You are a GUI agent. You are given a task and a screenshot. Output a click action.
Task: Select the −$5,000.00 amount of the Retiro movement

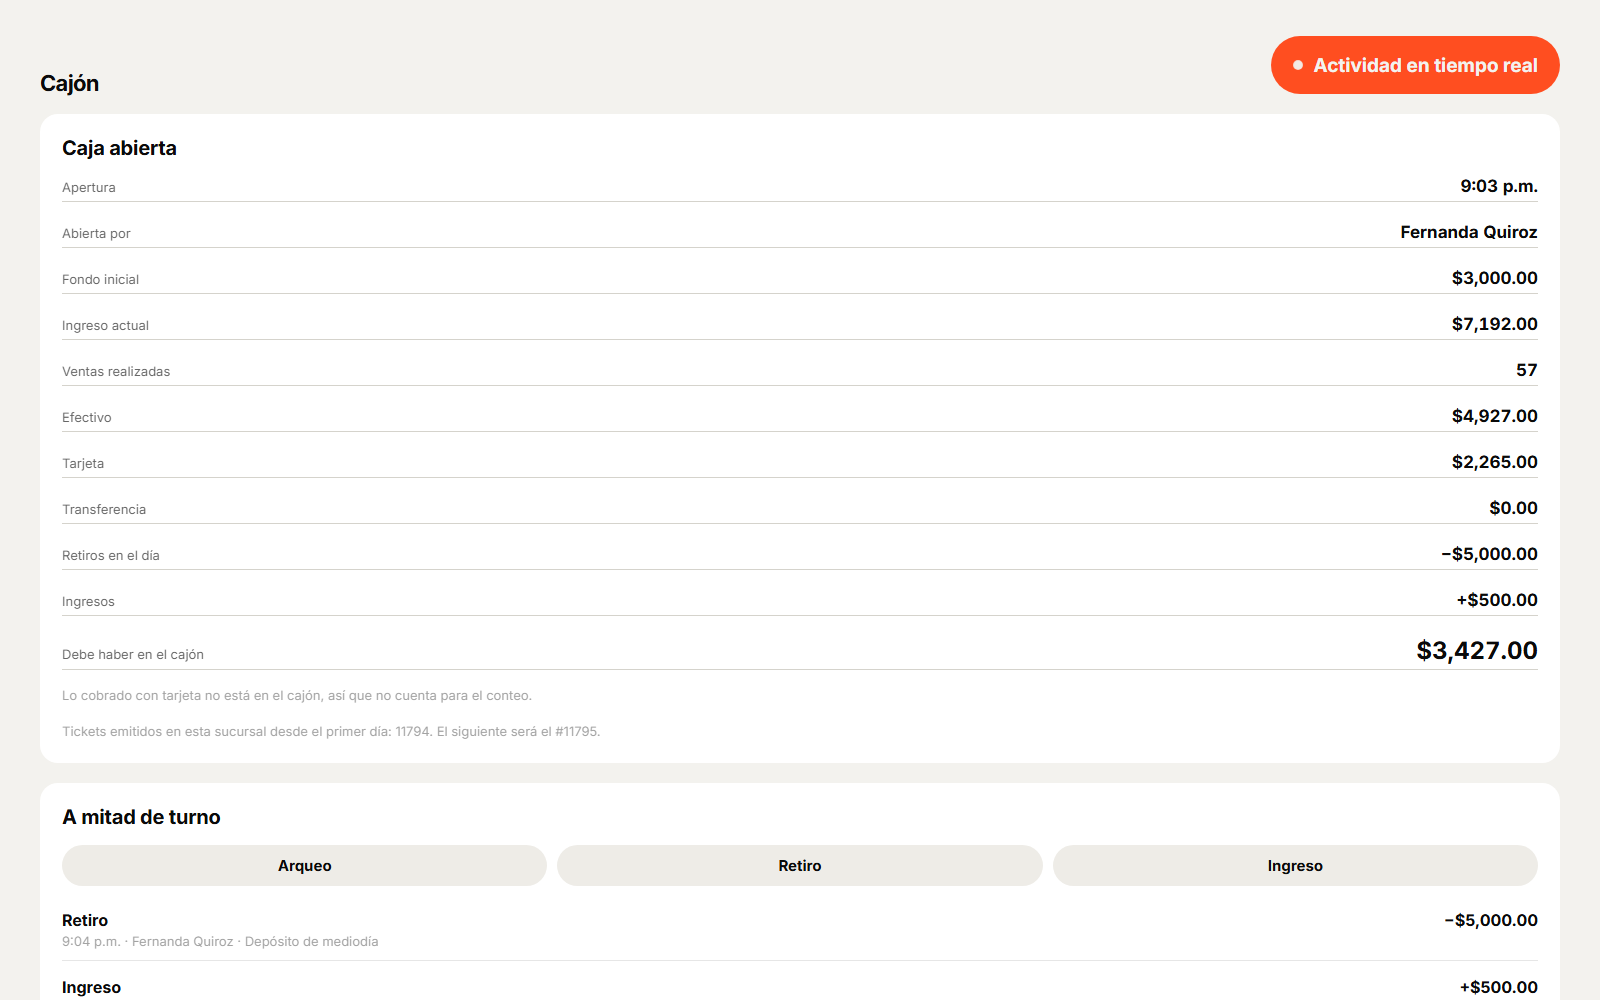pos(1491,921)
